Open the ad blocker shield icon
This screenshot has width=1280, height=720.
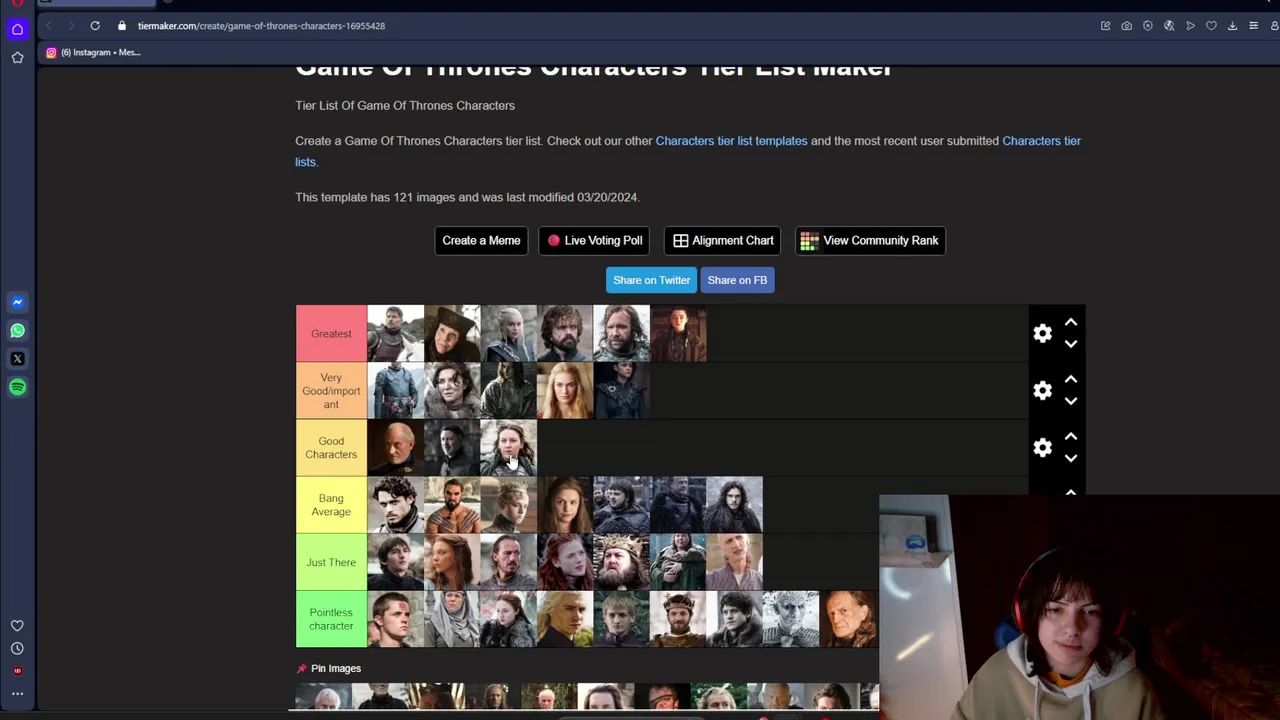click(1148, 26)
